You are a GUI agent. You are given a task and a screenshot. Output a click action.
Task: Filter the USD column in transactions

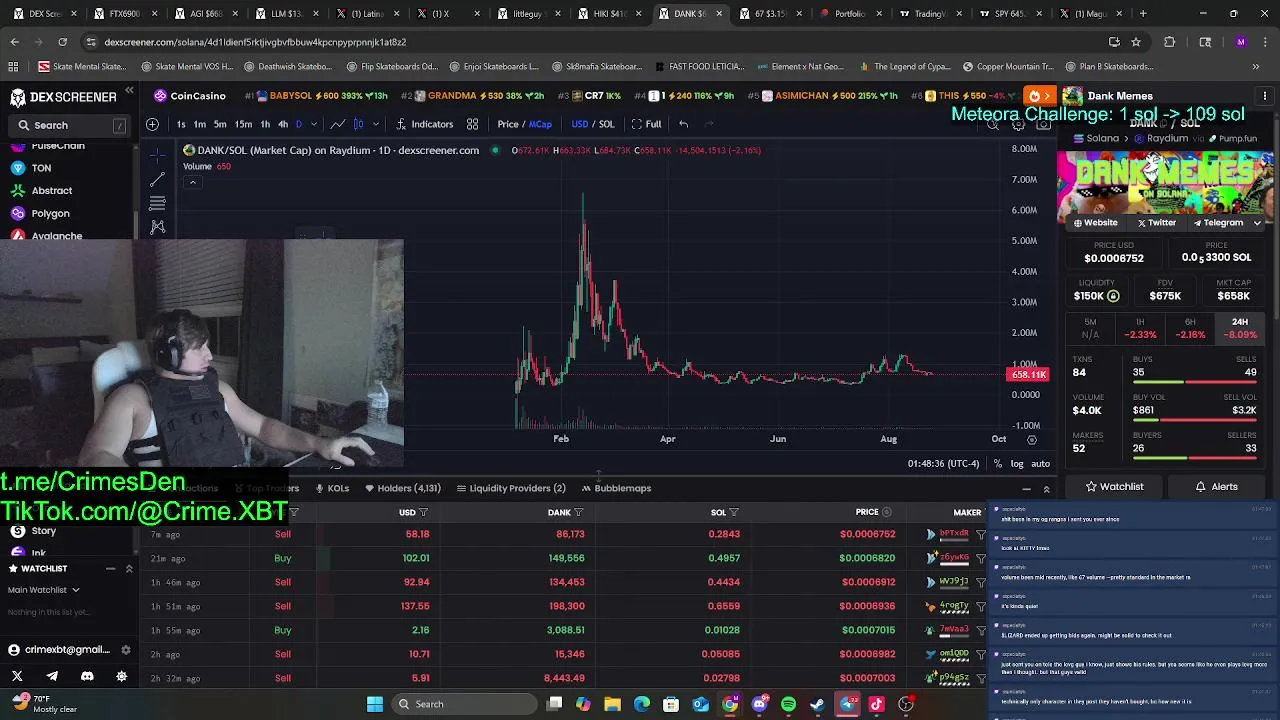[423, 513]
